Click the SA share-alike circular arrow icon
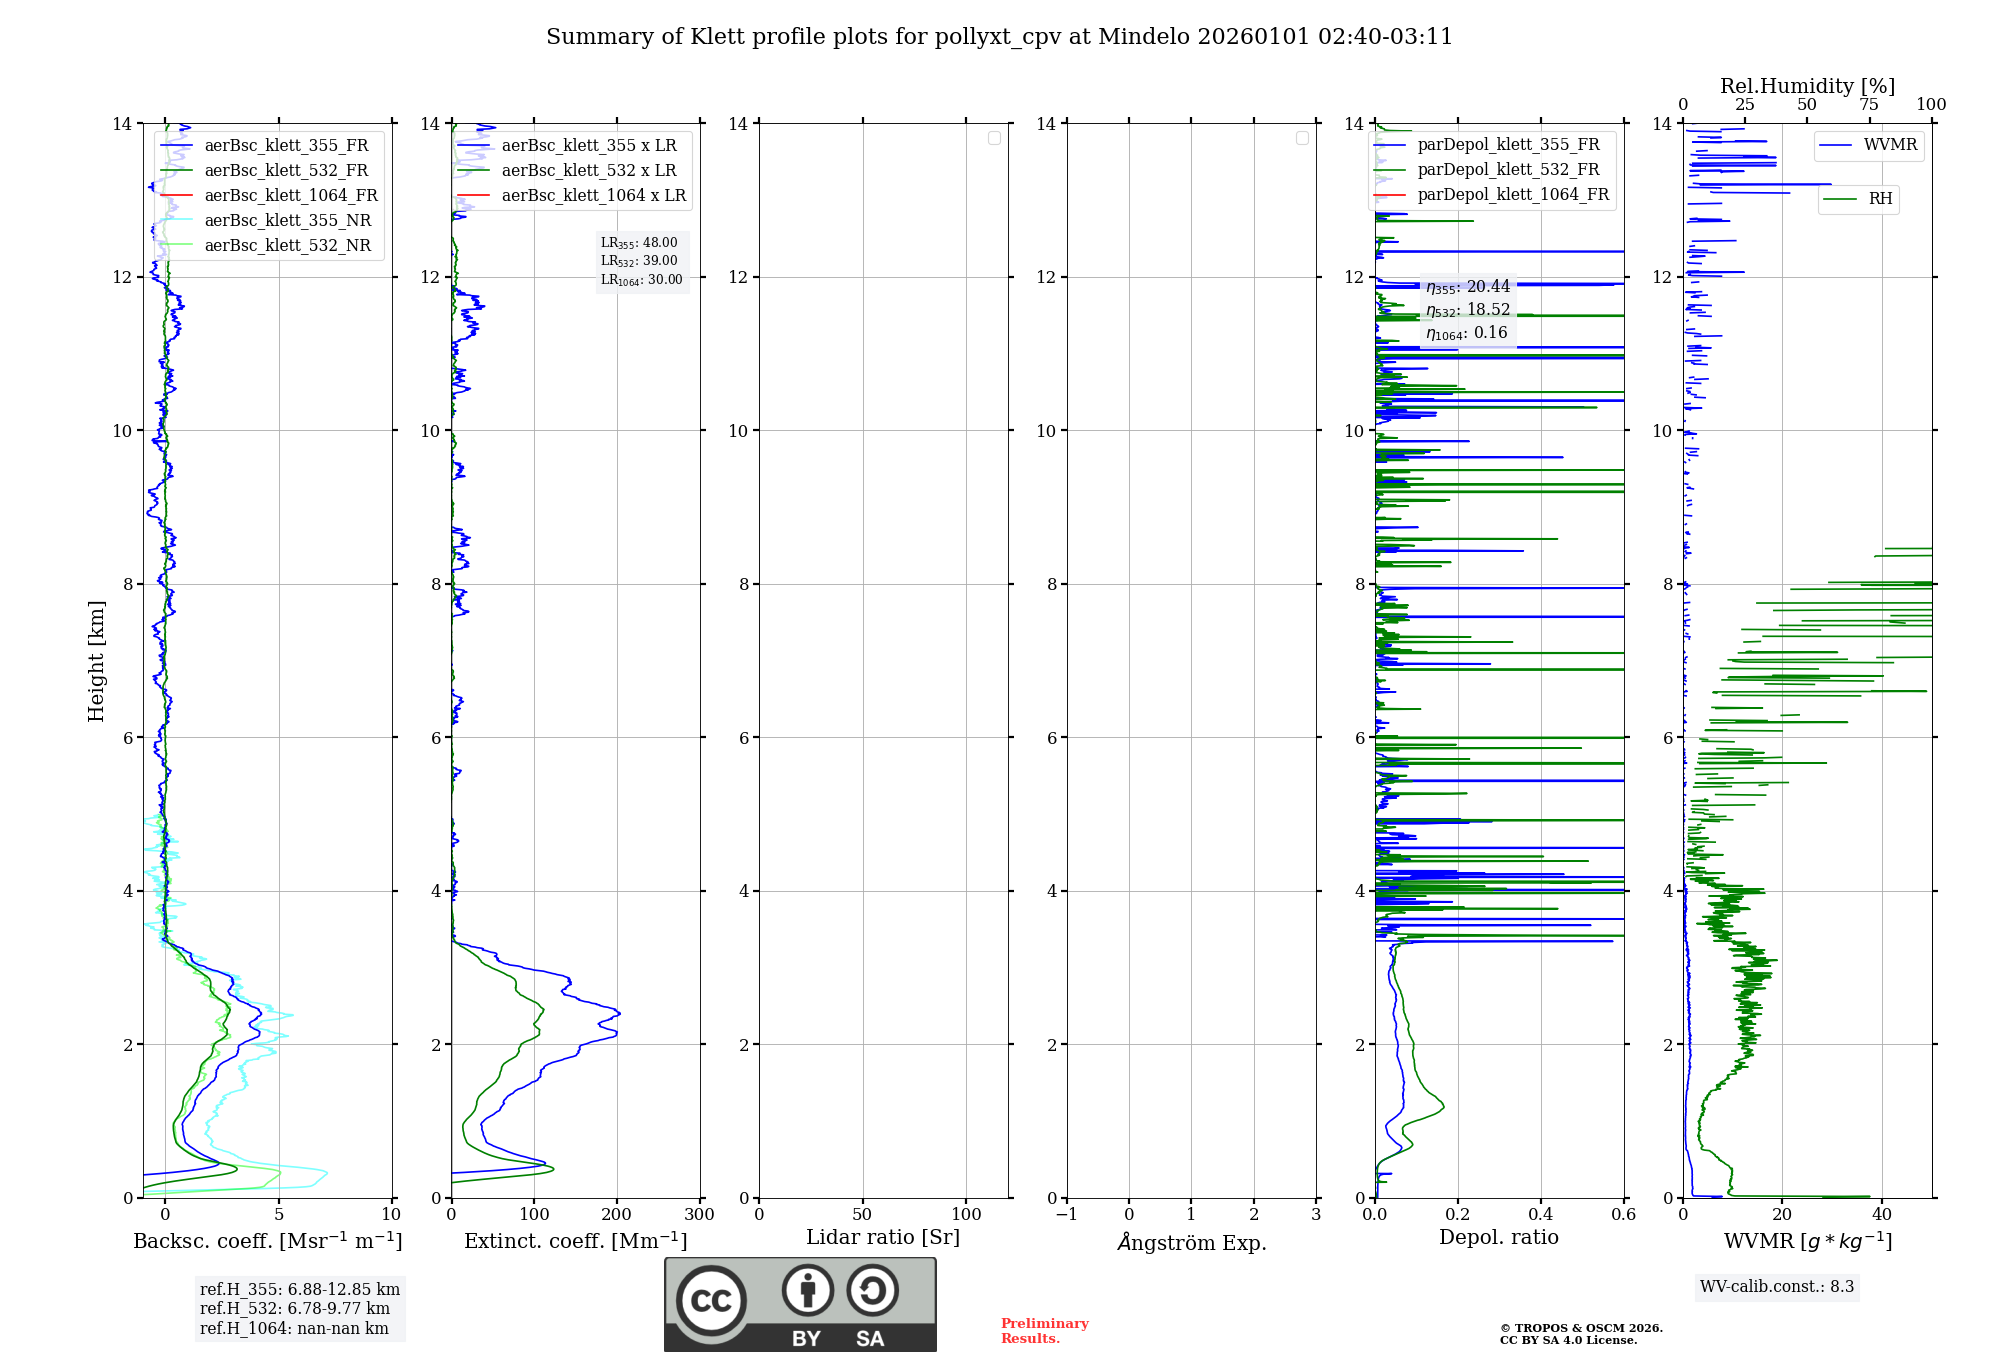 click(872, 1290)
